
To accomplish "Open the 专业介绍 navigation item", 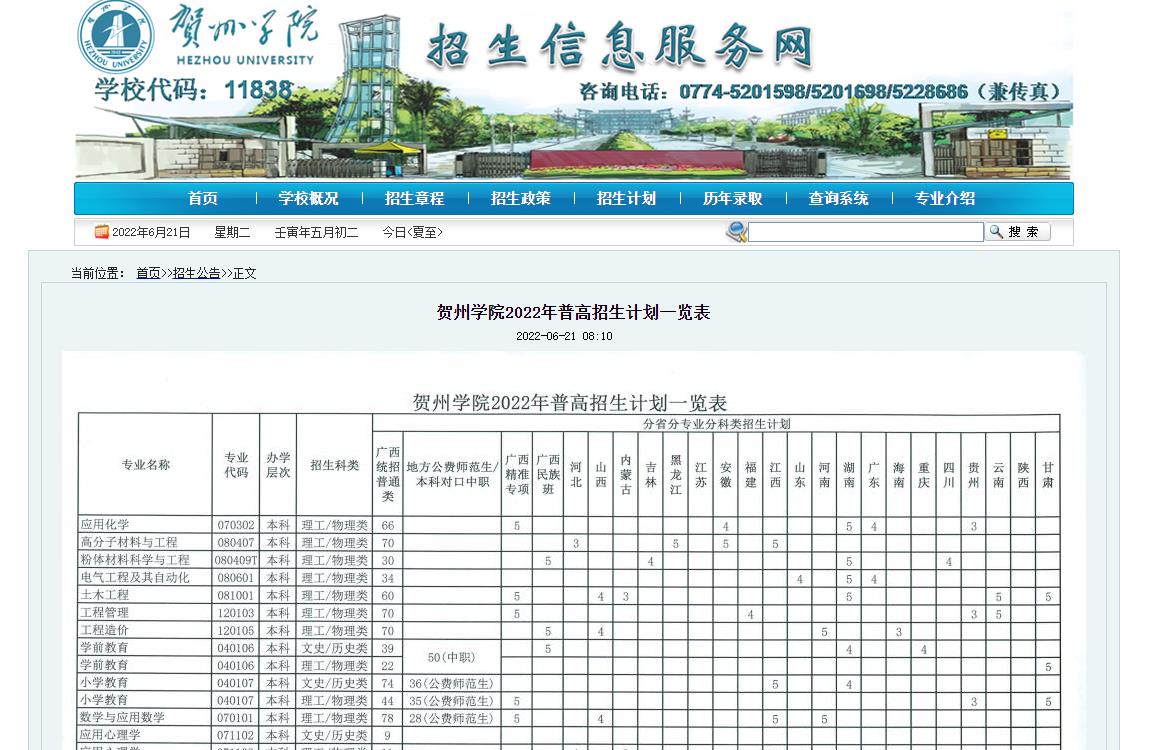I will (x=945, y=199).
